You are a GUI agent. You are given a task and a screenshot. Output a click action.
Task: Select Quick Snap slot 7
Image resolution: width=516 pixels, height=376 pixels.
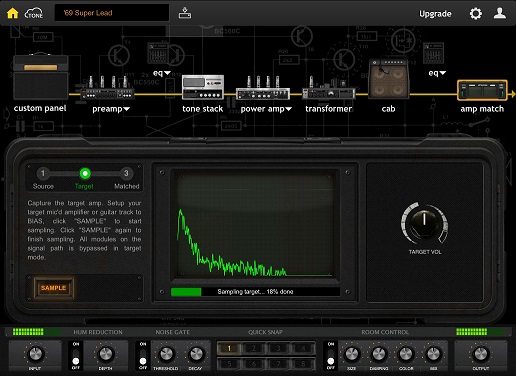278,364
